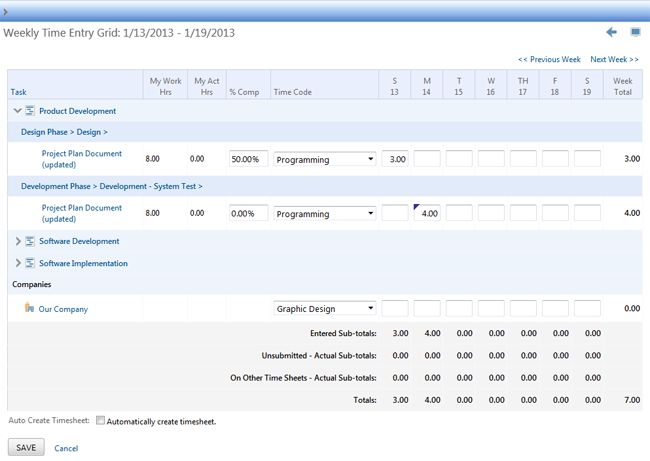
Task: Click the 0.00% completion field
Action: (248, 214)
